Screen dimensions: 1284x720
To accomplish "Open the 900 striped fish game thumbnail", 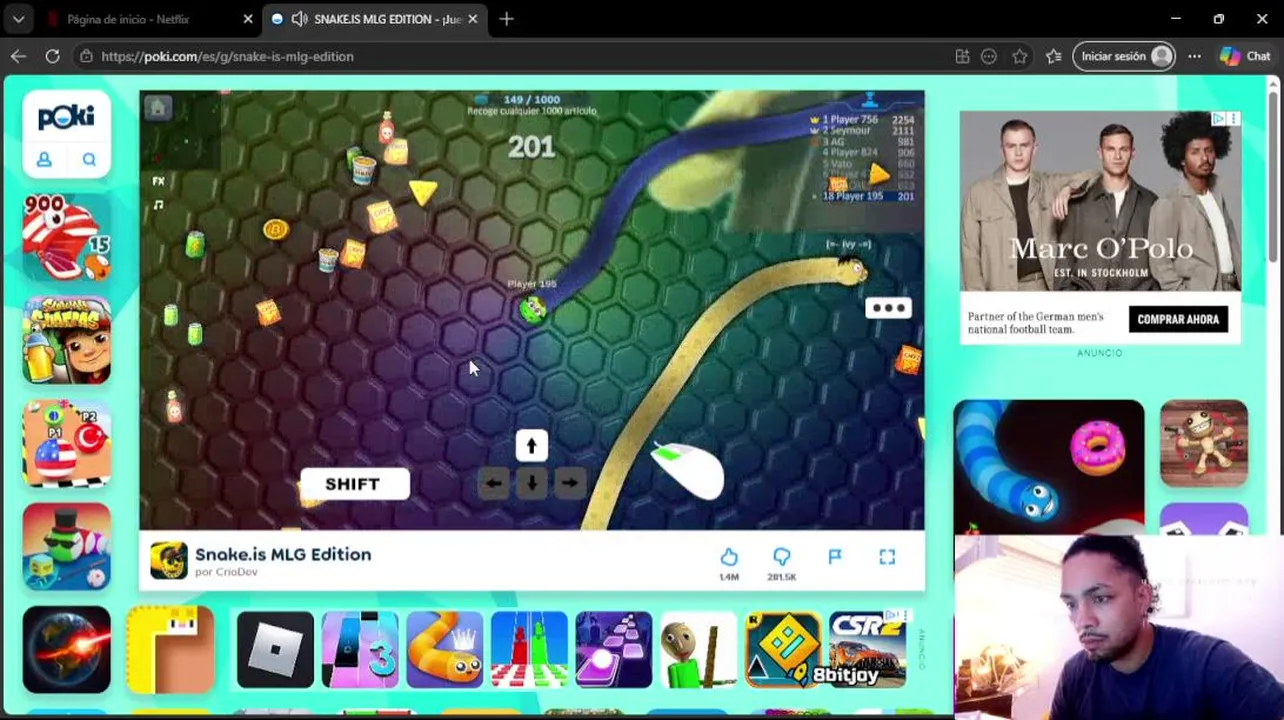I will pos(67,237).
